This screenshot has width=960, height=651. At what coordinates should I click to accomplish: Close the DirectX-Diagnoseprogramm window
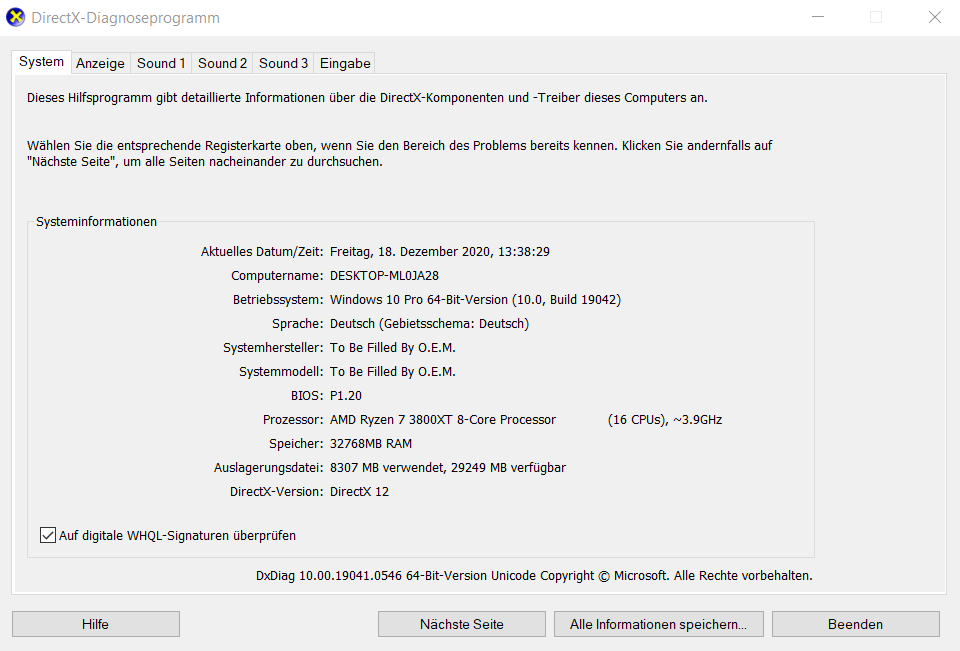[934, 17]
